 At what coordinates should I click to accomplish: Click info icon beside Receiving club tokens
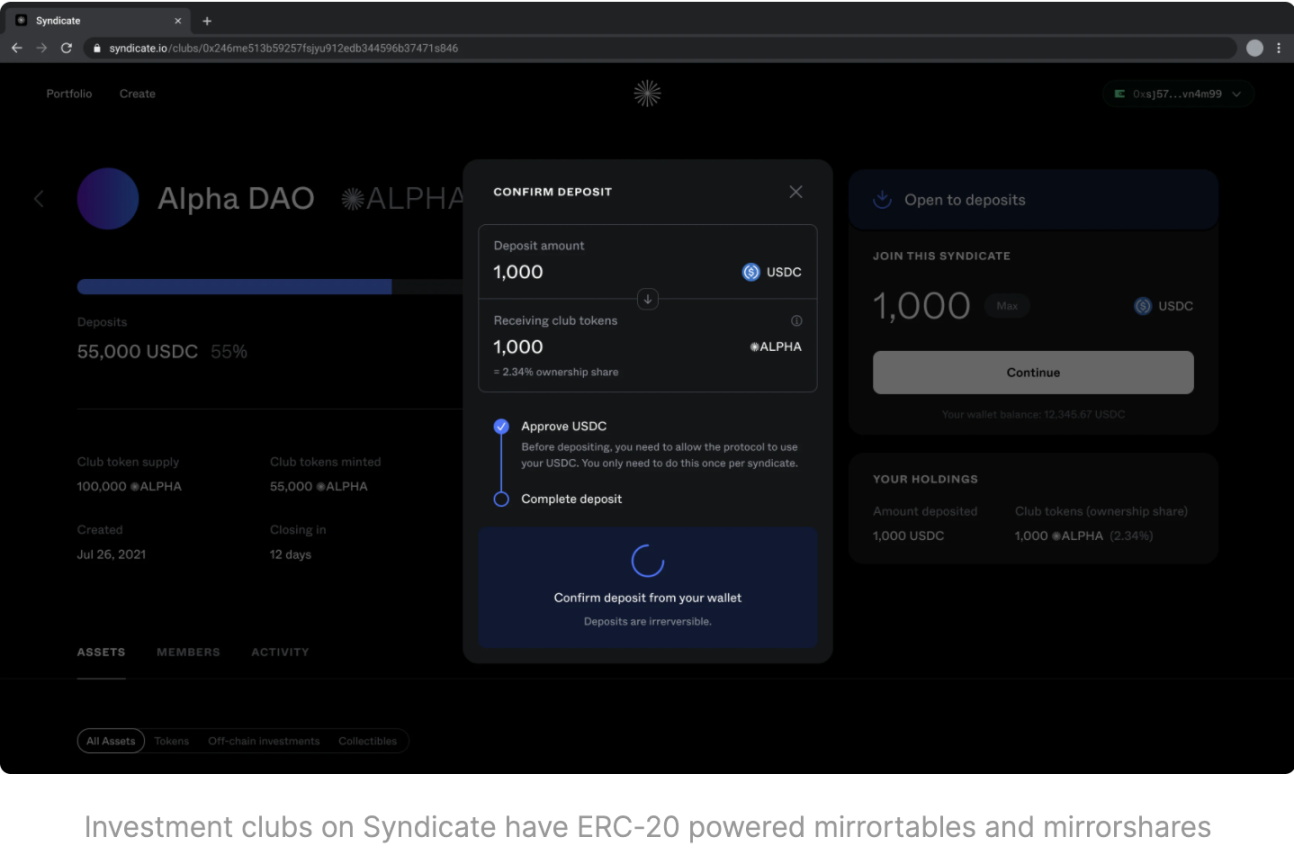(796, 321)
